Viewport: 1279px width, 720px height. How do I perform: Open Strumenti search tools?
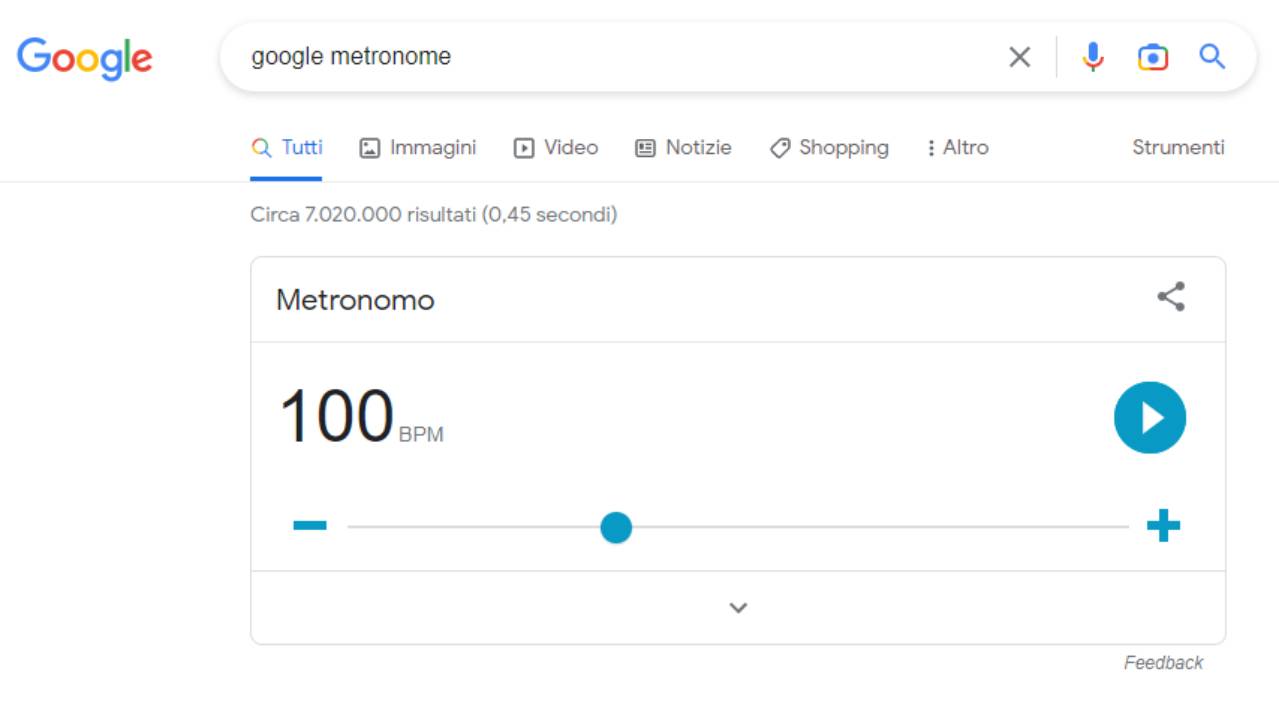(1178, 148)
